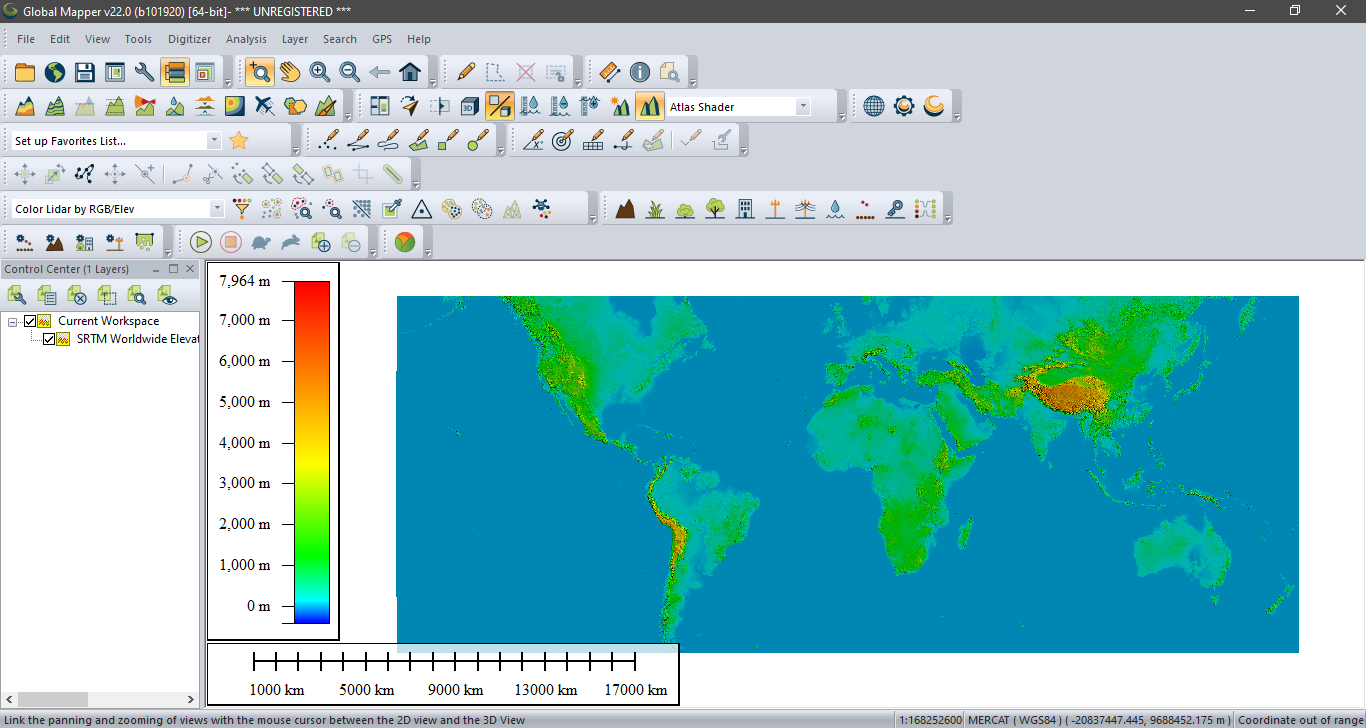Viewport: 1366px width, 728px height.
Task: Open the Tools menu
Action: 138,39
